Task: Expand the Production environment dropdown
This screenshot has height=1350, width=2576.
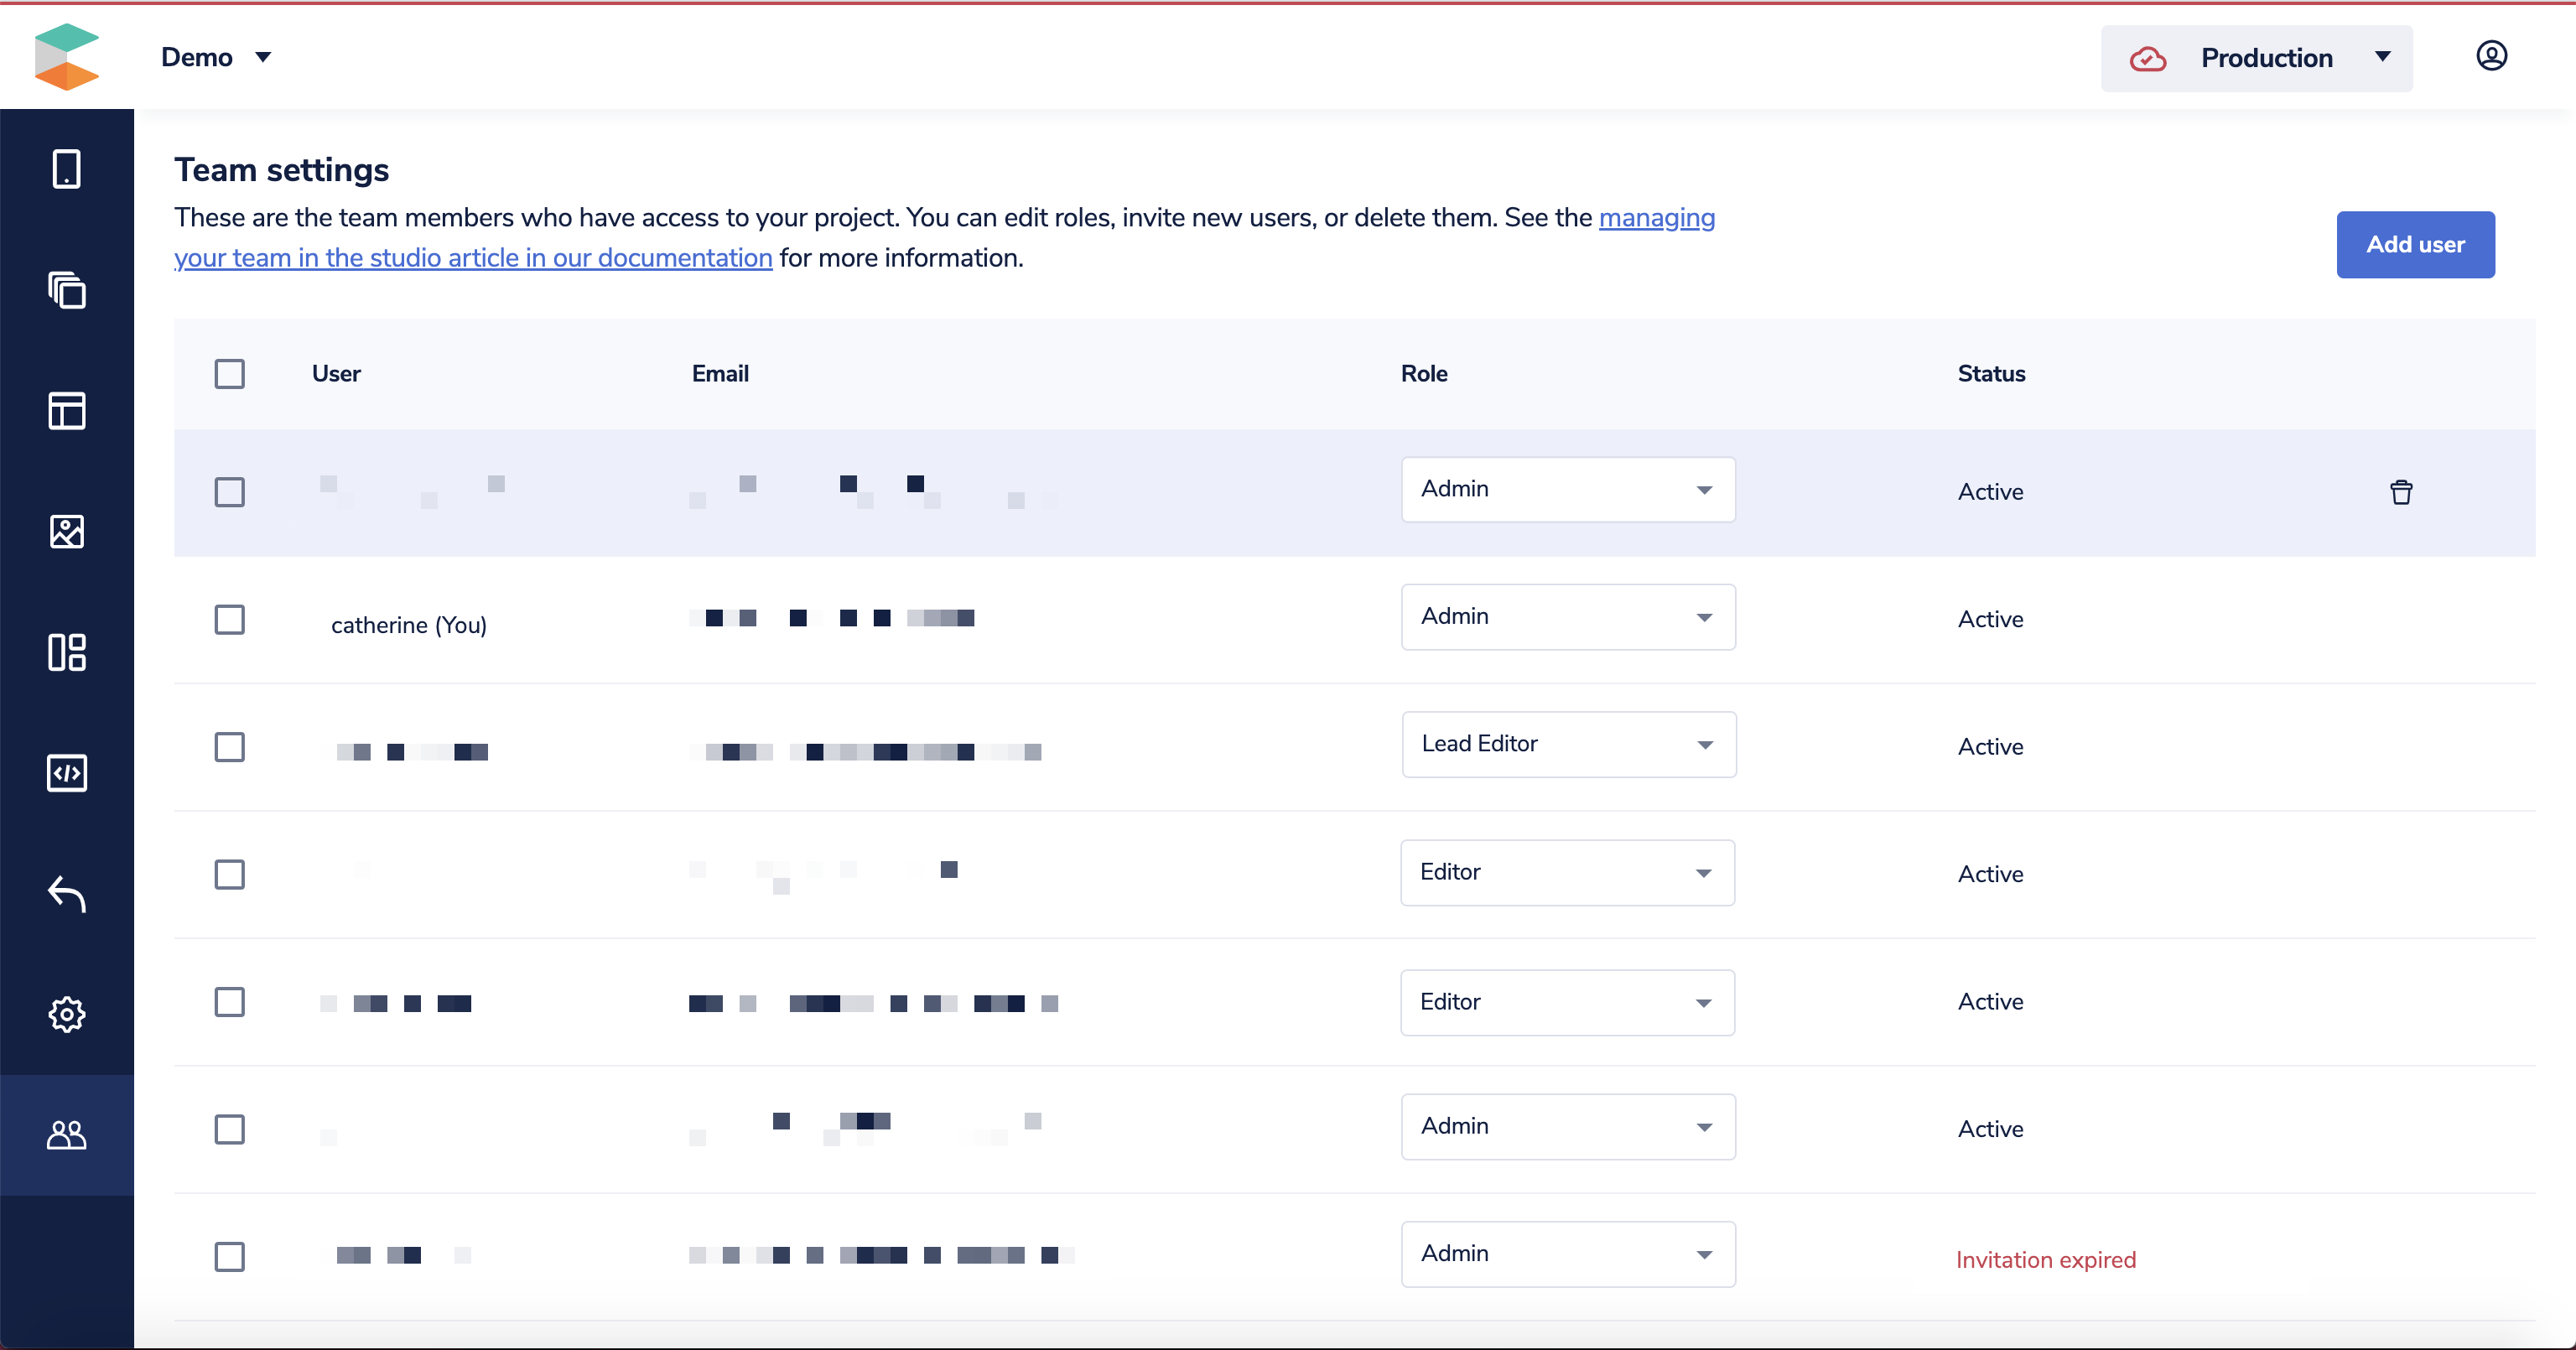Action: tap(2256, 58)
